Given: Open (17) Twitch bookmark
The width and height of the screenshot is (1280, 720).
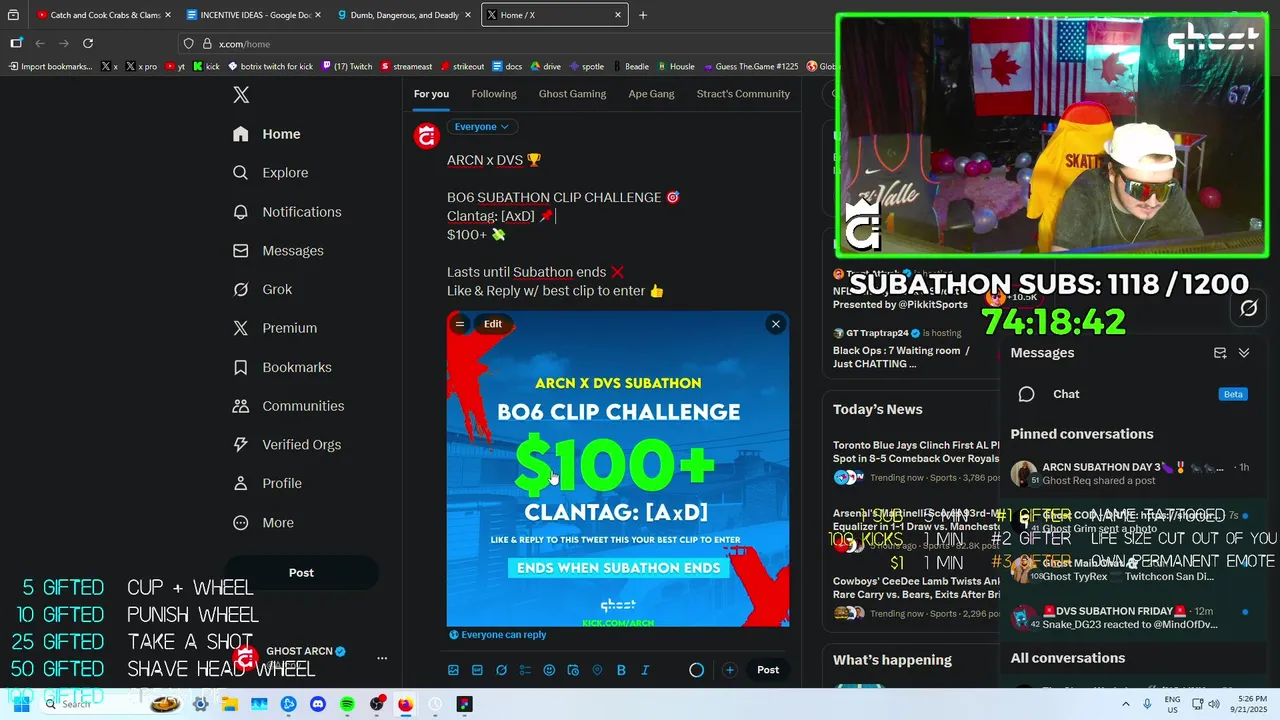Looking at the screenshot, I should click(346, 67).
